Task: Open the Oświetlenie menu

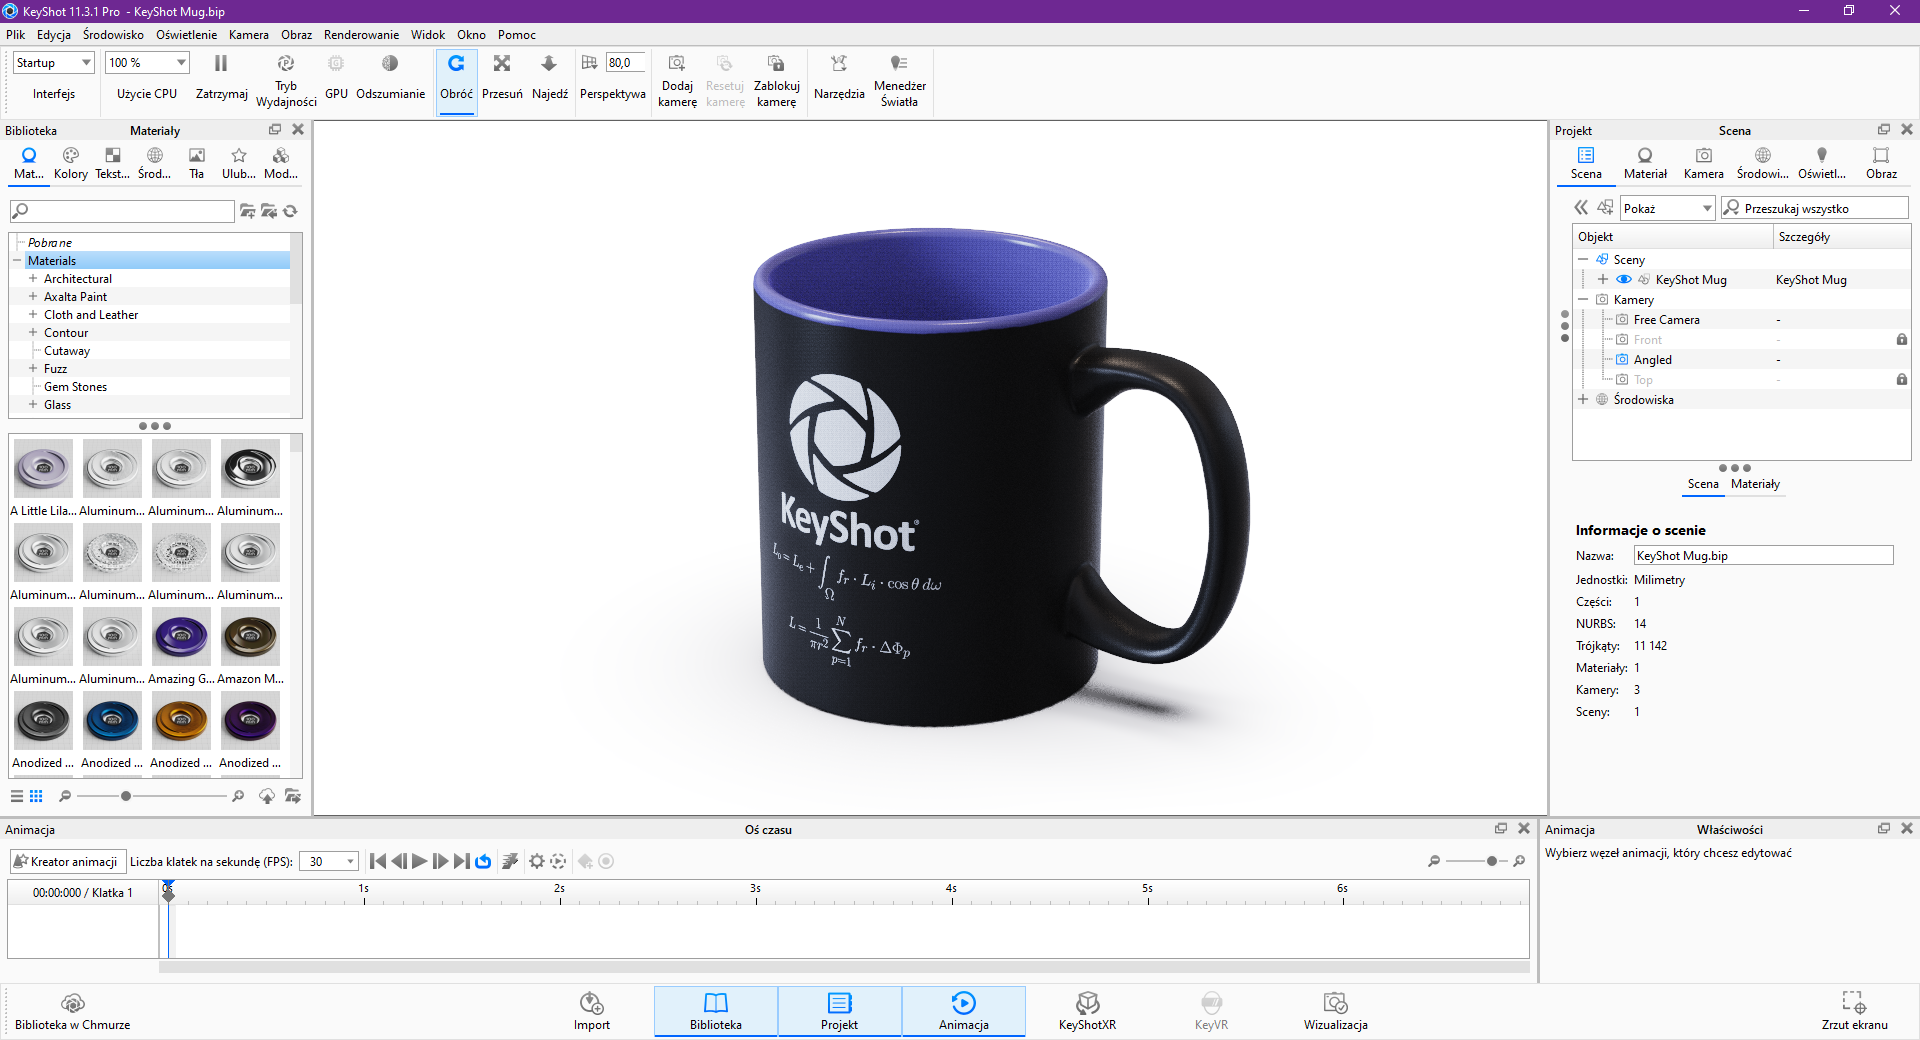Action: (186, 35)
